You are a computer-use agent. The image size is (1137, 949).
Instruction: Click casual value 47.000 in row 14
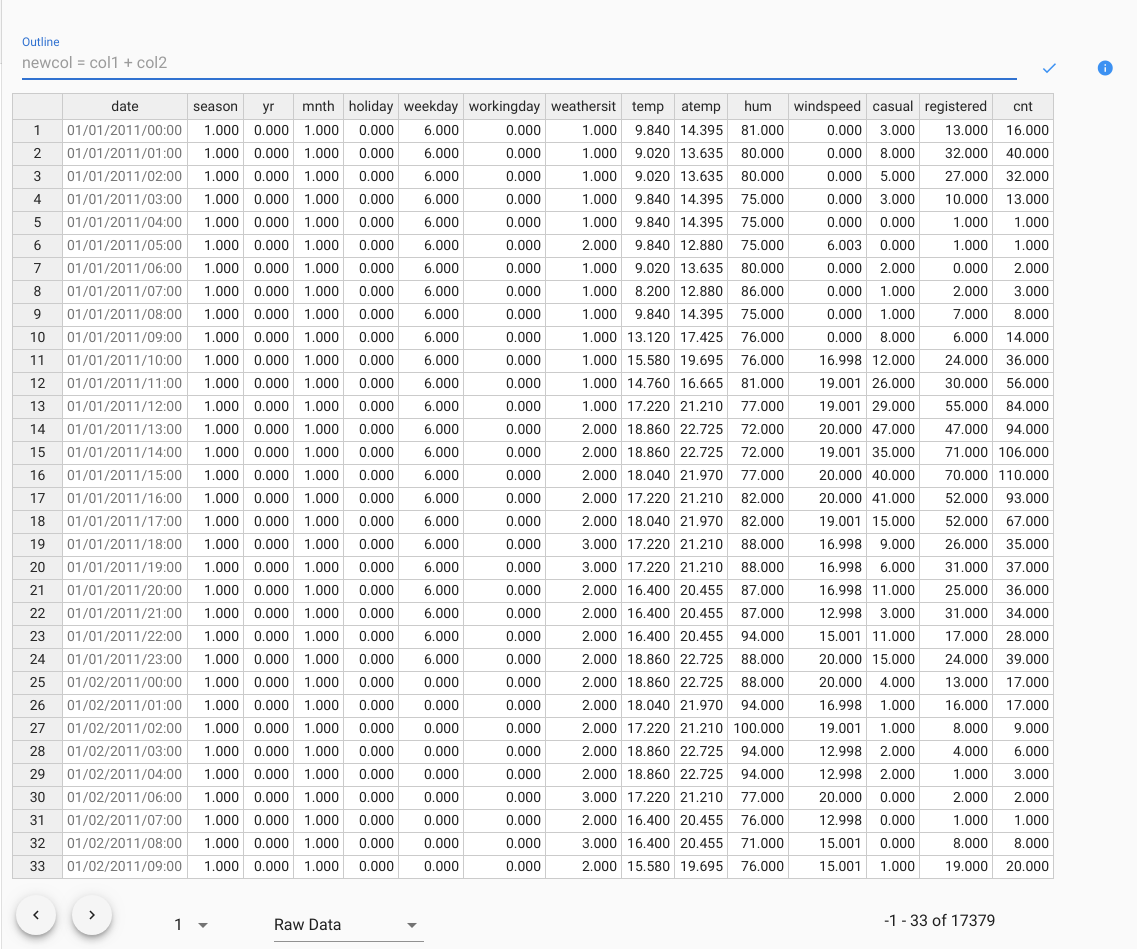tap(893, 429)
